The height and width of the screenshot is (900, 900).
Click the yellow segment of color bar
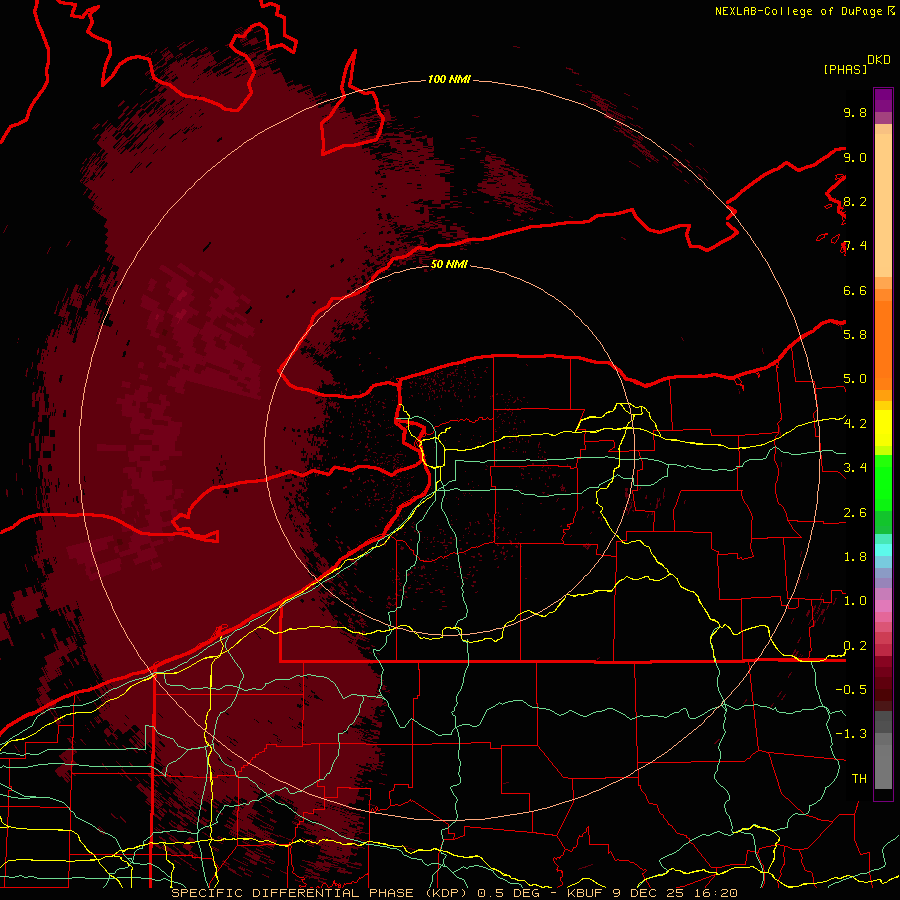pos(883,428)
